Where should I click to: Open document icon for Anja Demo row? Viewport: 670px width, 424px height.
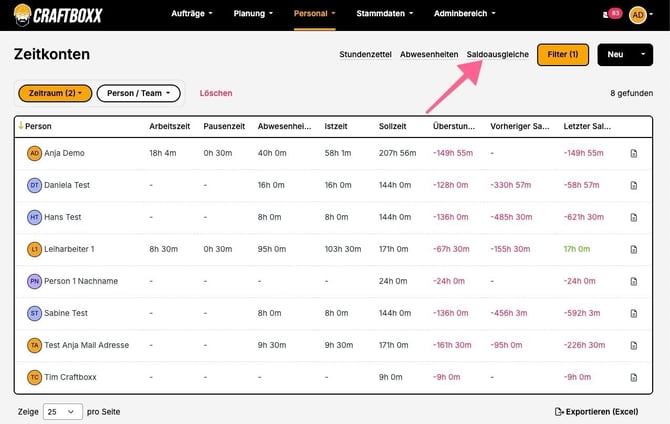coord(633,153)
